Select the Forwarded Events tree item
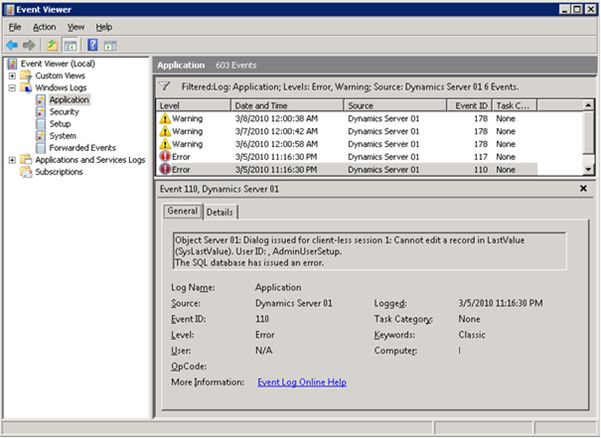The width and height of the screenshot is (601, 438). (82, 148)
